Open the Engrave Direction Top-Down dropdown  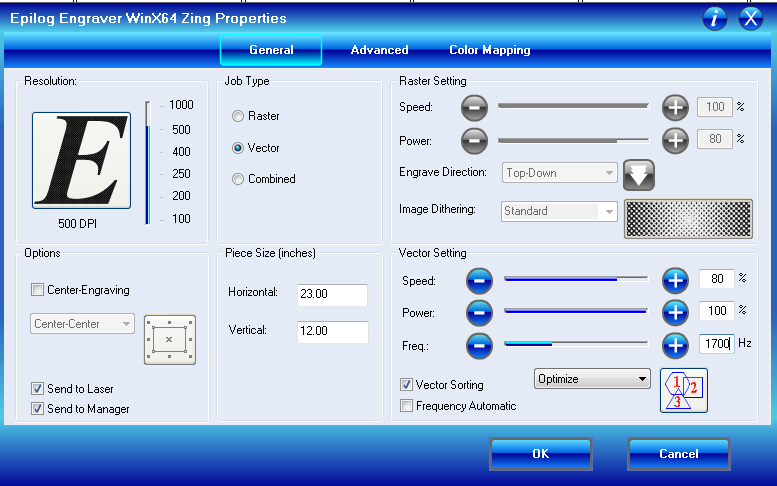(x=559, y=173)
